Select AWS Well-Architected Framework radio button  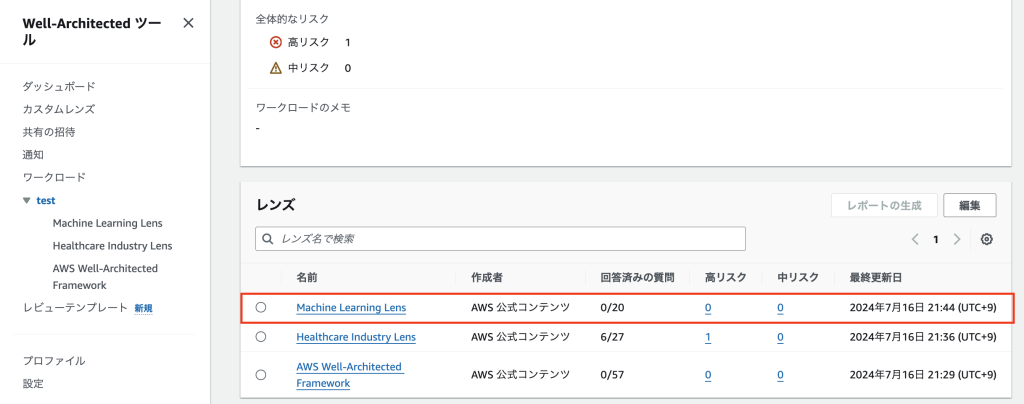[261, 375]
